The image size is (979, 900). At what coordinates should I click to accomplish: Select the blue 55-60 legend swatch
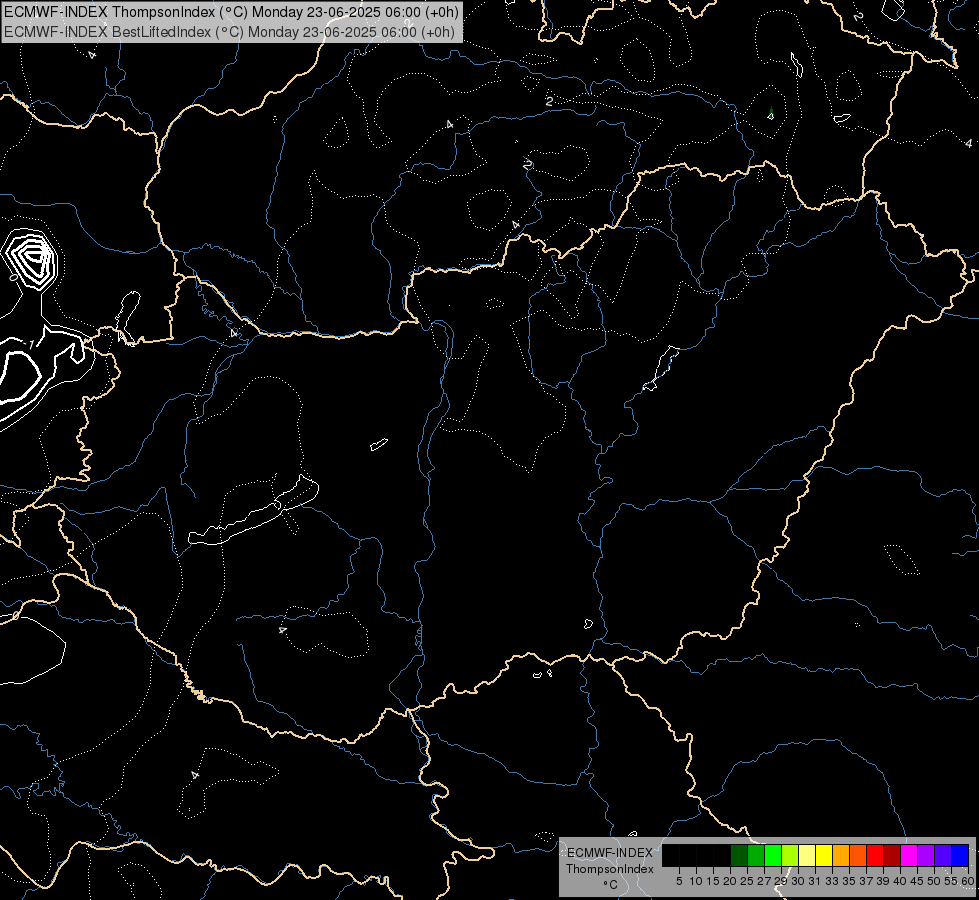pos(960,855)
